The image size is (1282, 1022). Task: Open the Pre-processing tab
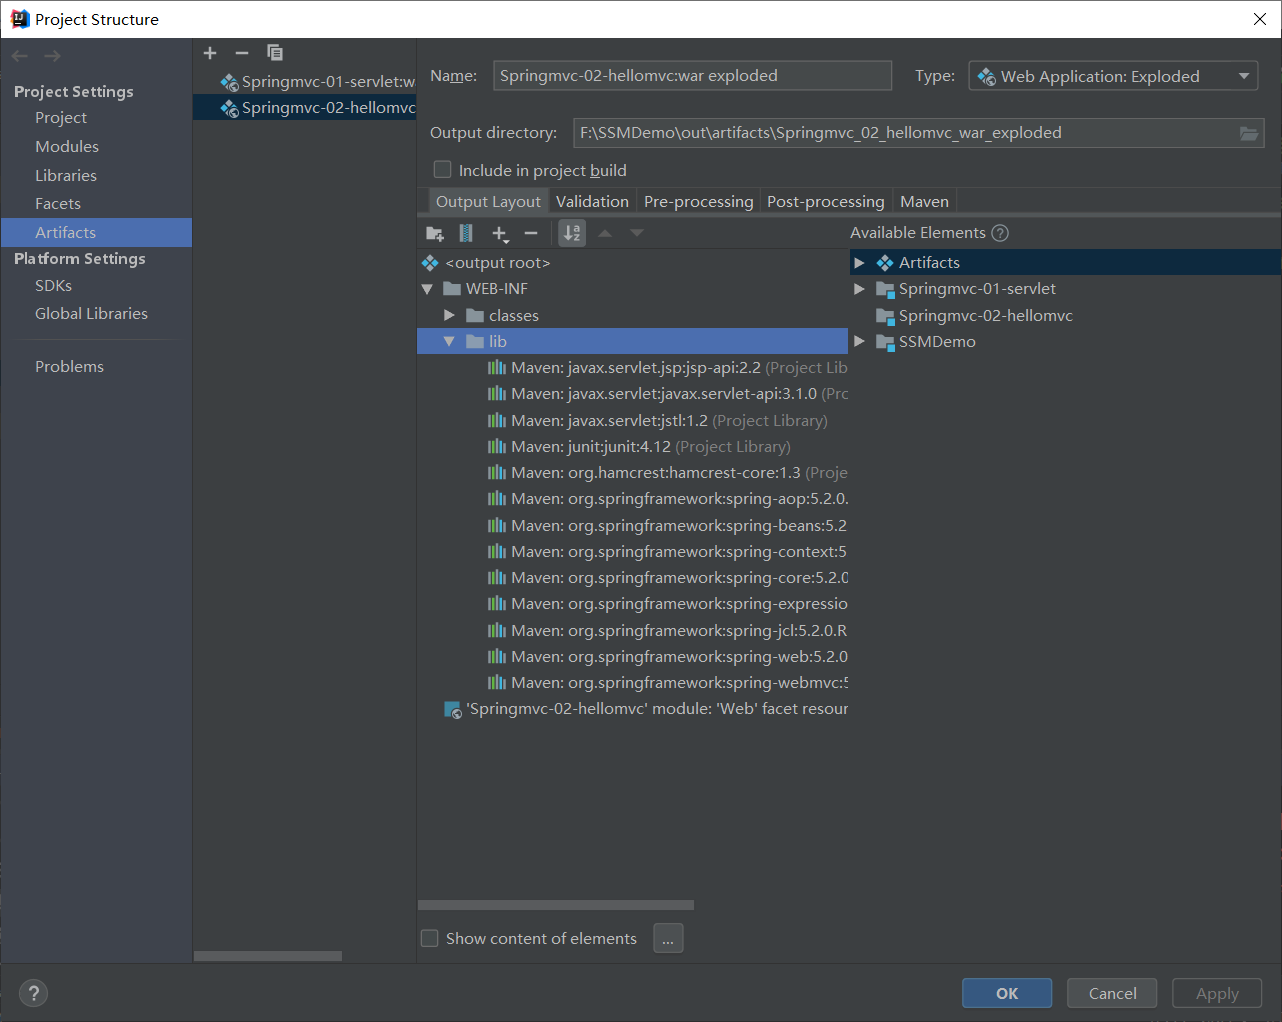[x=698, y=201]
